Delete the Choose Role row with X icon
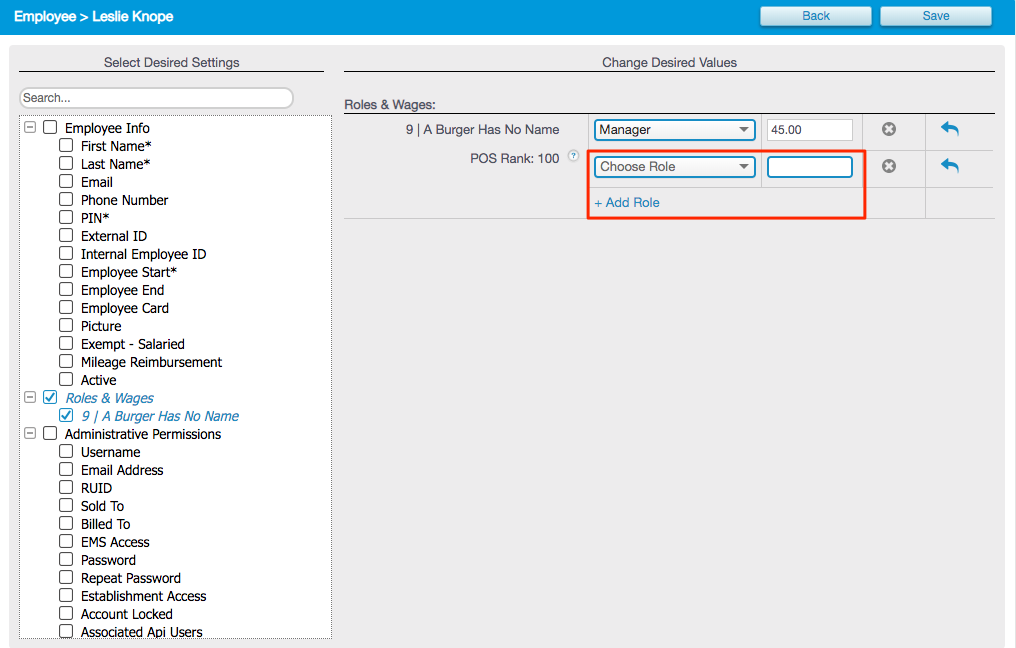 point(888,166)
